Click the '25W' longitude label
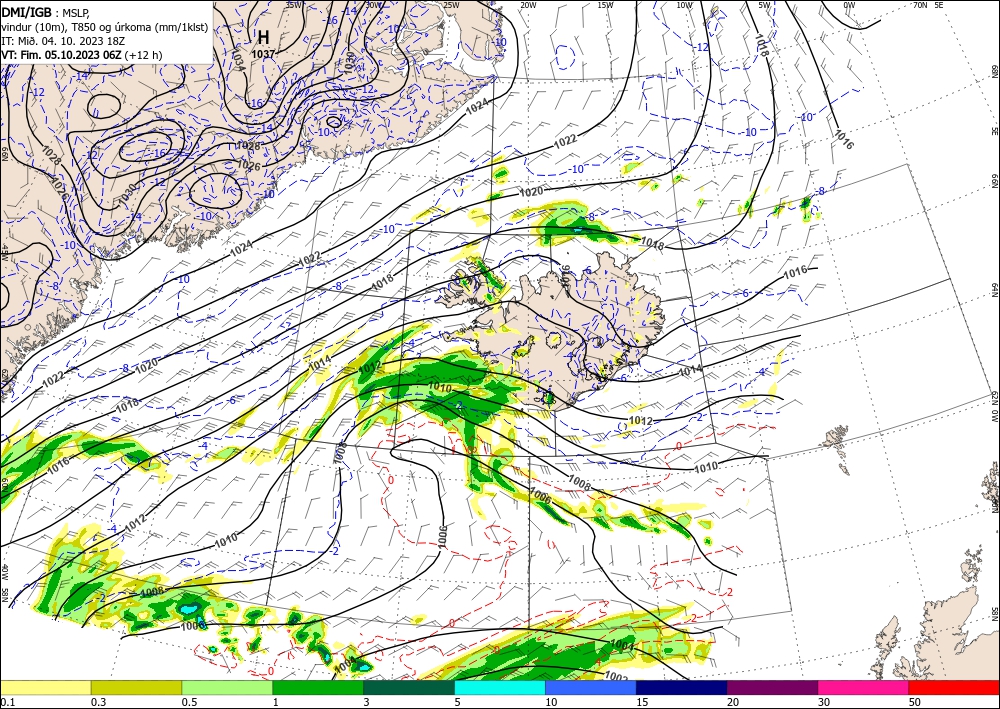Image resolution: width=1000 pixels, height=709 pixels. [451, 5]
